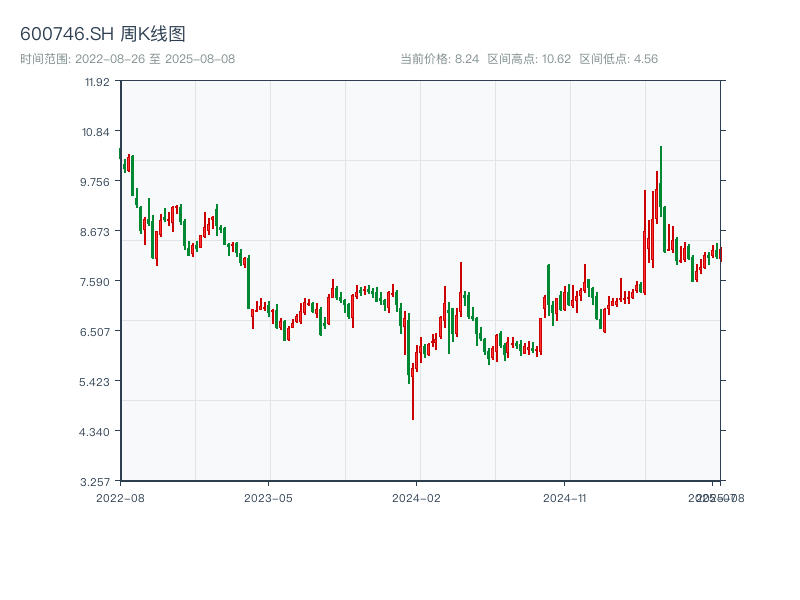Click the 10.84 y-axis tick label
Viewport: 800px width, 600px height.
click(96, 132)
